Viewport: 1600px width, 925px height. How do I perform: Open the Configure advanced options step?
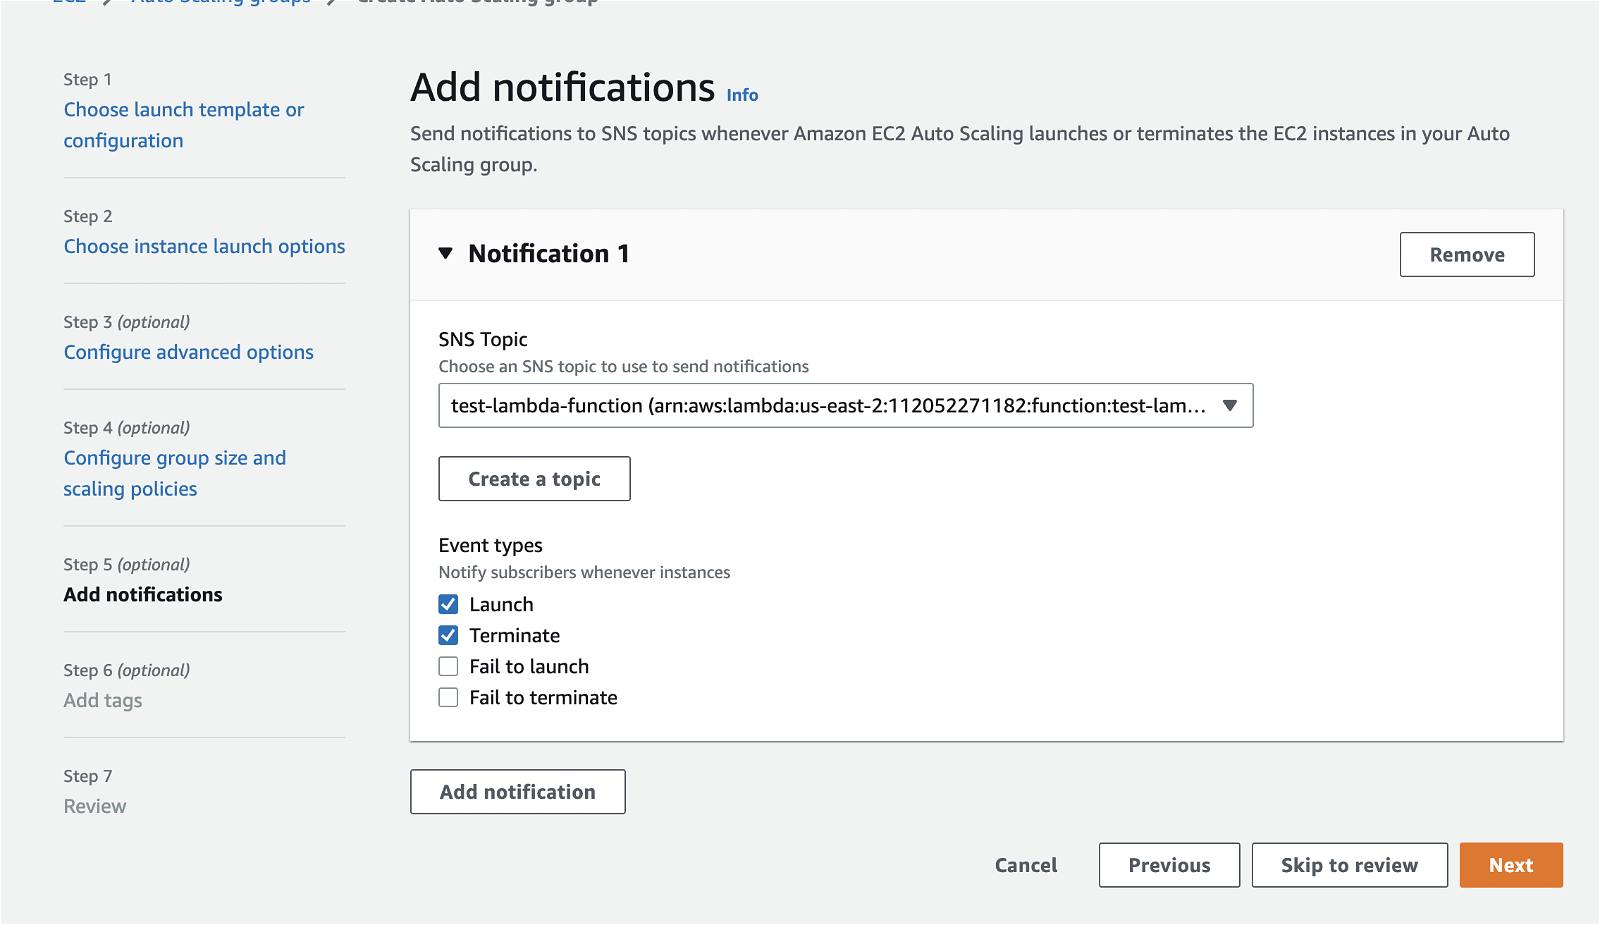188,352
